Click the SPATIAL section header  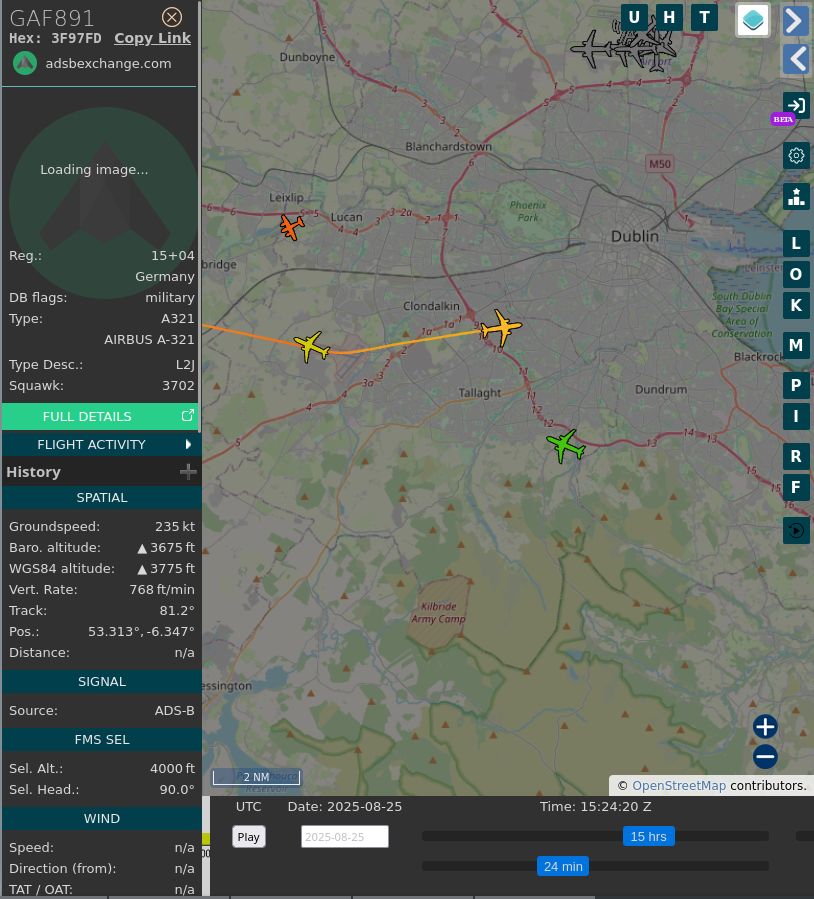[102, 498]
